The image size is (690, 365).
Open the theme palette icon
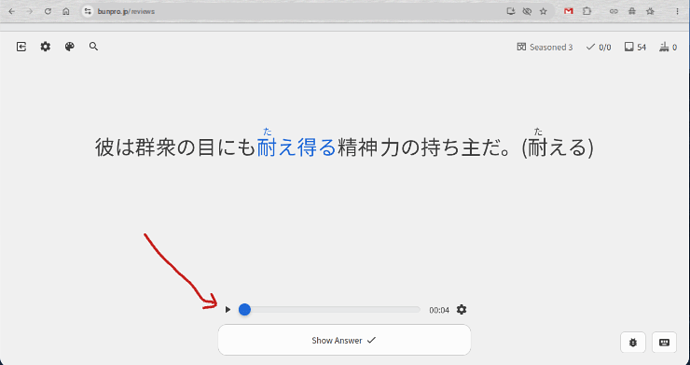(70, 47)
